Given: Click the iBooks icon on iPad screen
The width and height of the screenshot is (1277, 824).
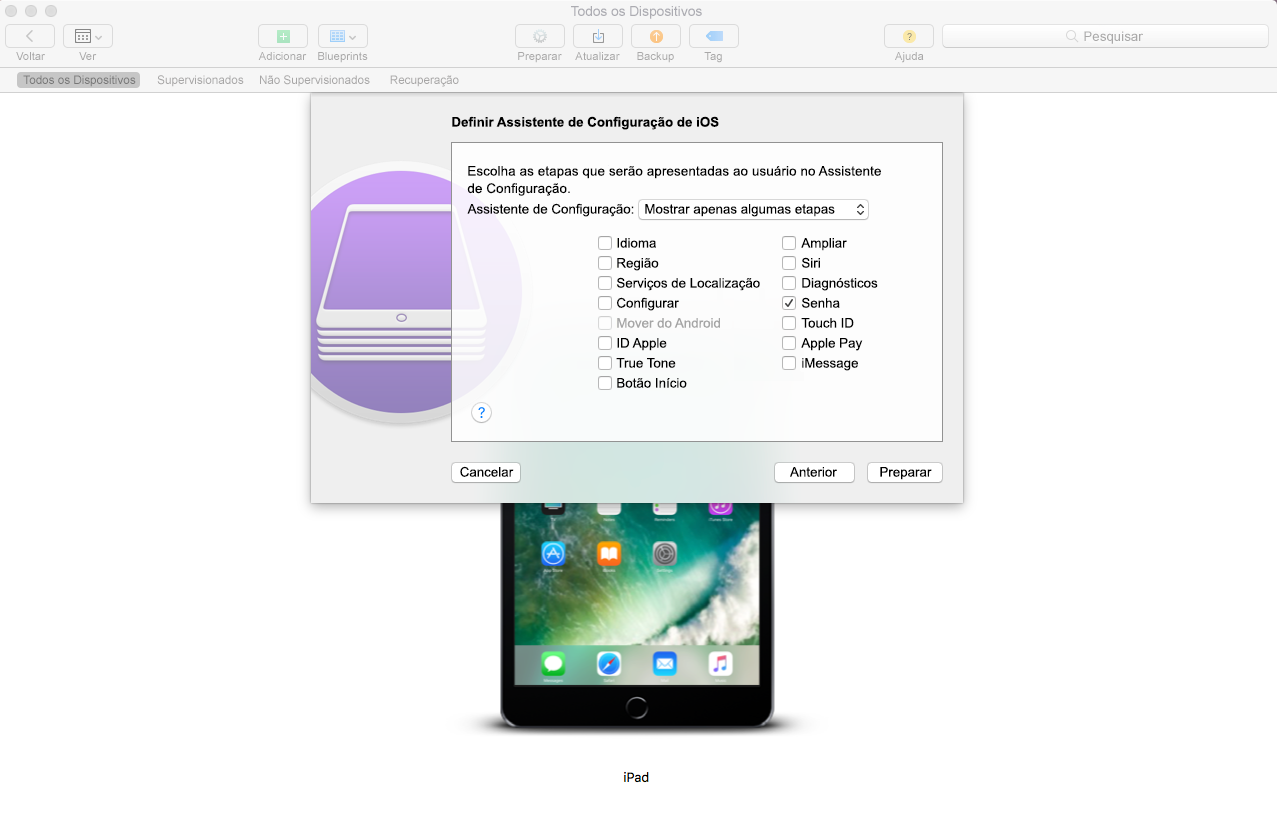Looking at the screenshot, I should (x=609, y=554).
